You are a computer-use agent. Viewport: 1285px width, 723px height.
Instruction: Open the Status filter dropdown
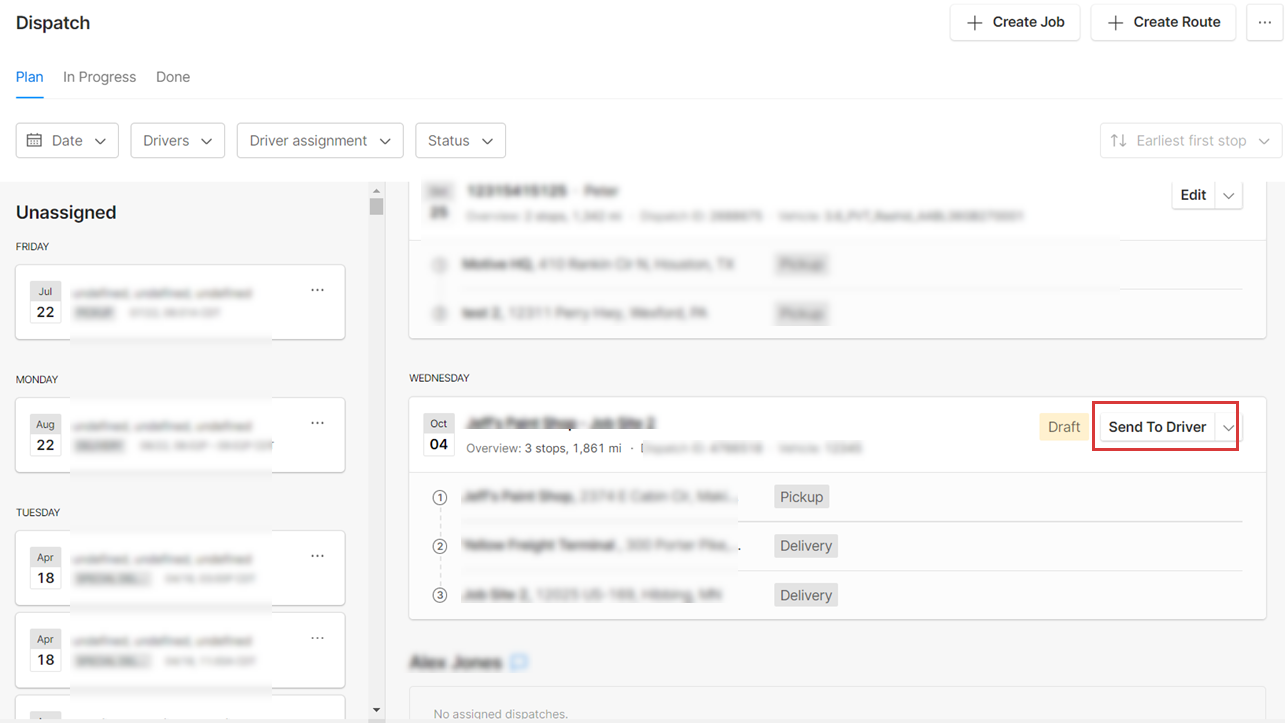click(x=460, y=140)
